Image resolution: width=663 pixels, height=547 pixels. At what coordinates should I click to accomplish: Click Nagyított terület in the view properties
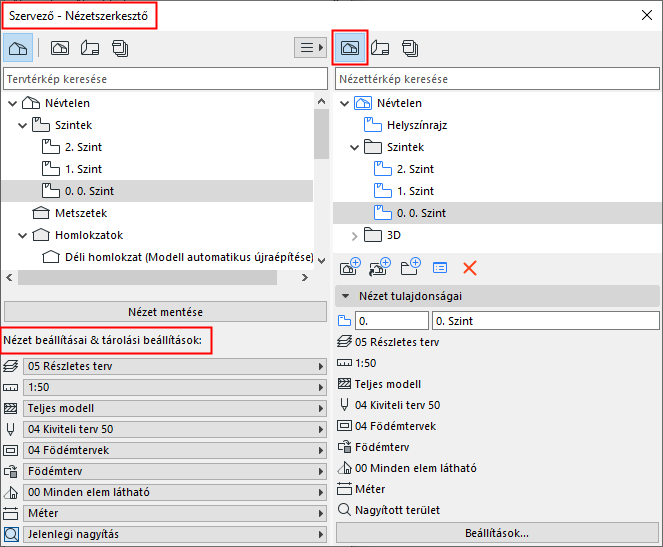pos(397,510)
